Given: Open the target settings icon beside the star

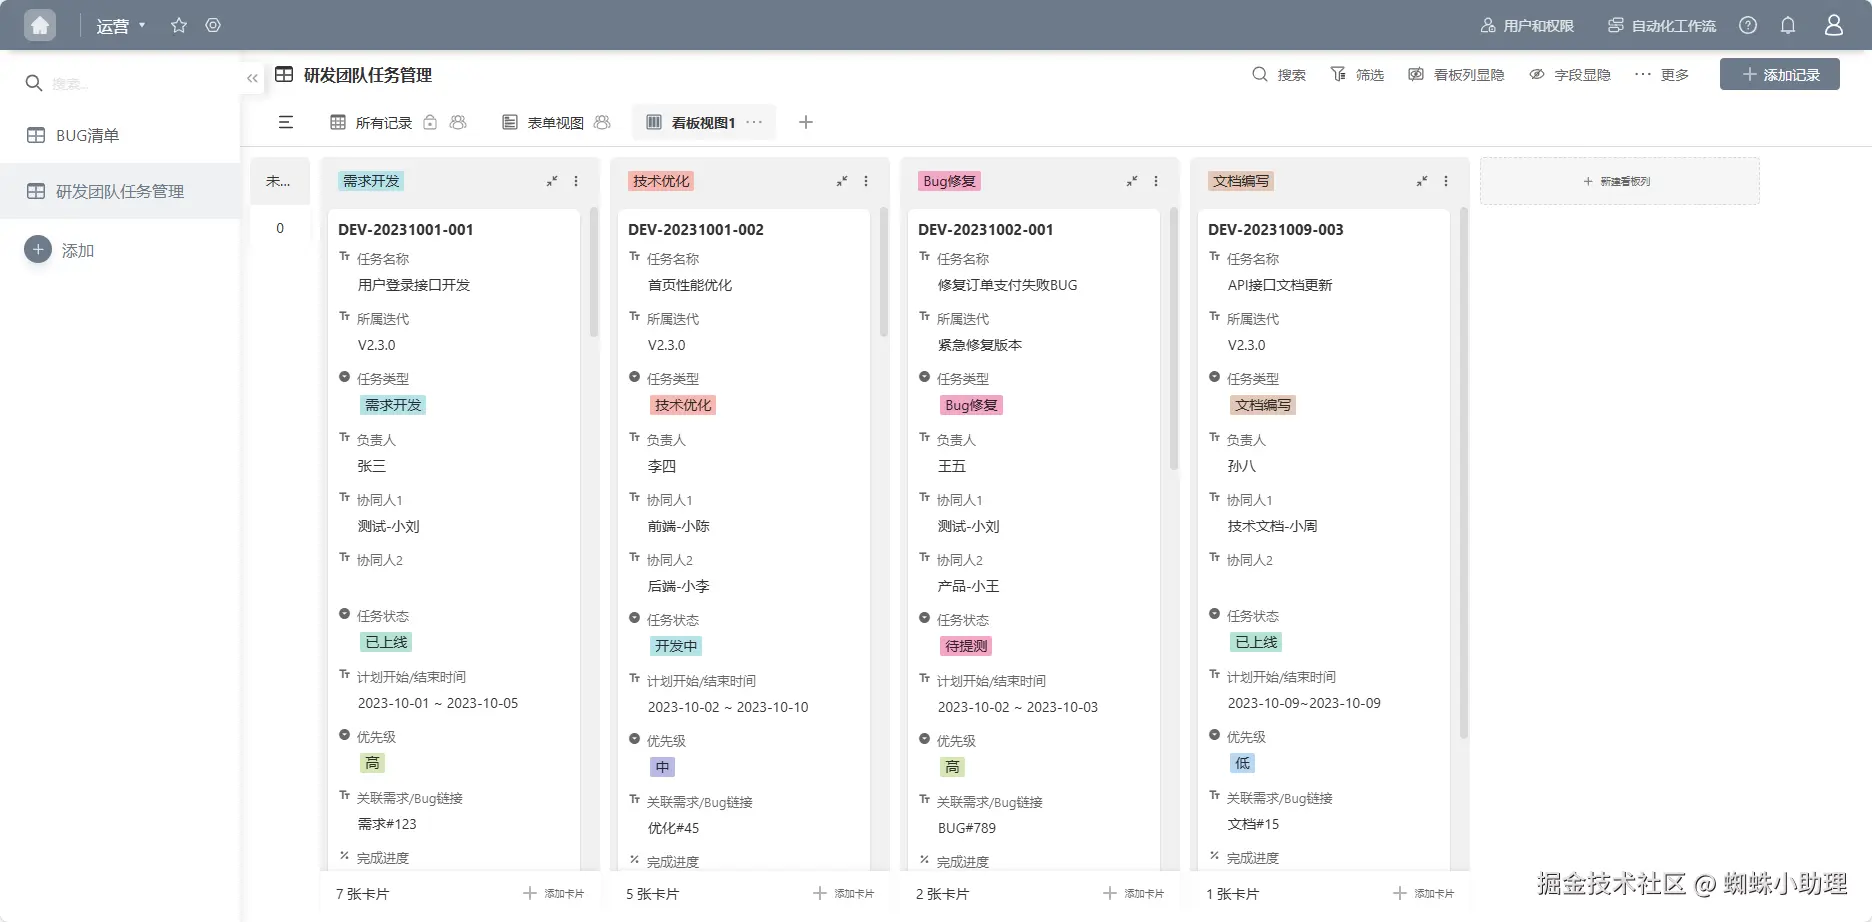Looking at the screenshot, I should [x=213, y=25].
